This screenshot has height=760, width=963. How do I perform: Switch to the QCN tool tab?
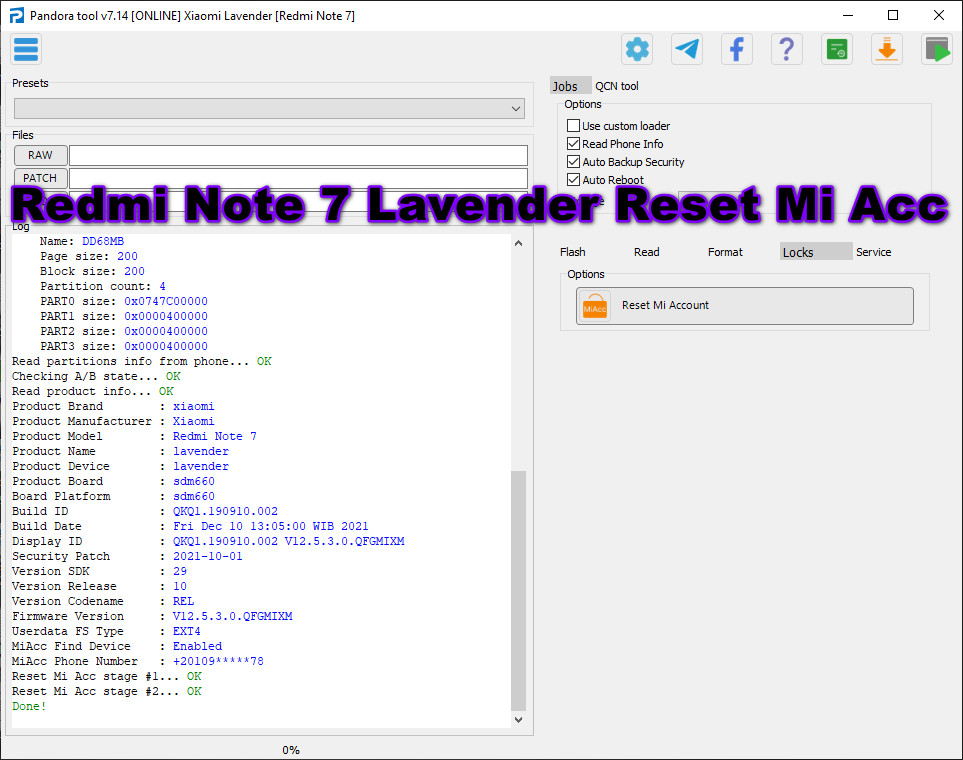617,86
